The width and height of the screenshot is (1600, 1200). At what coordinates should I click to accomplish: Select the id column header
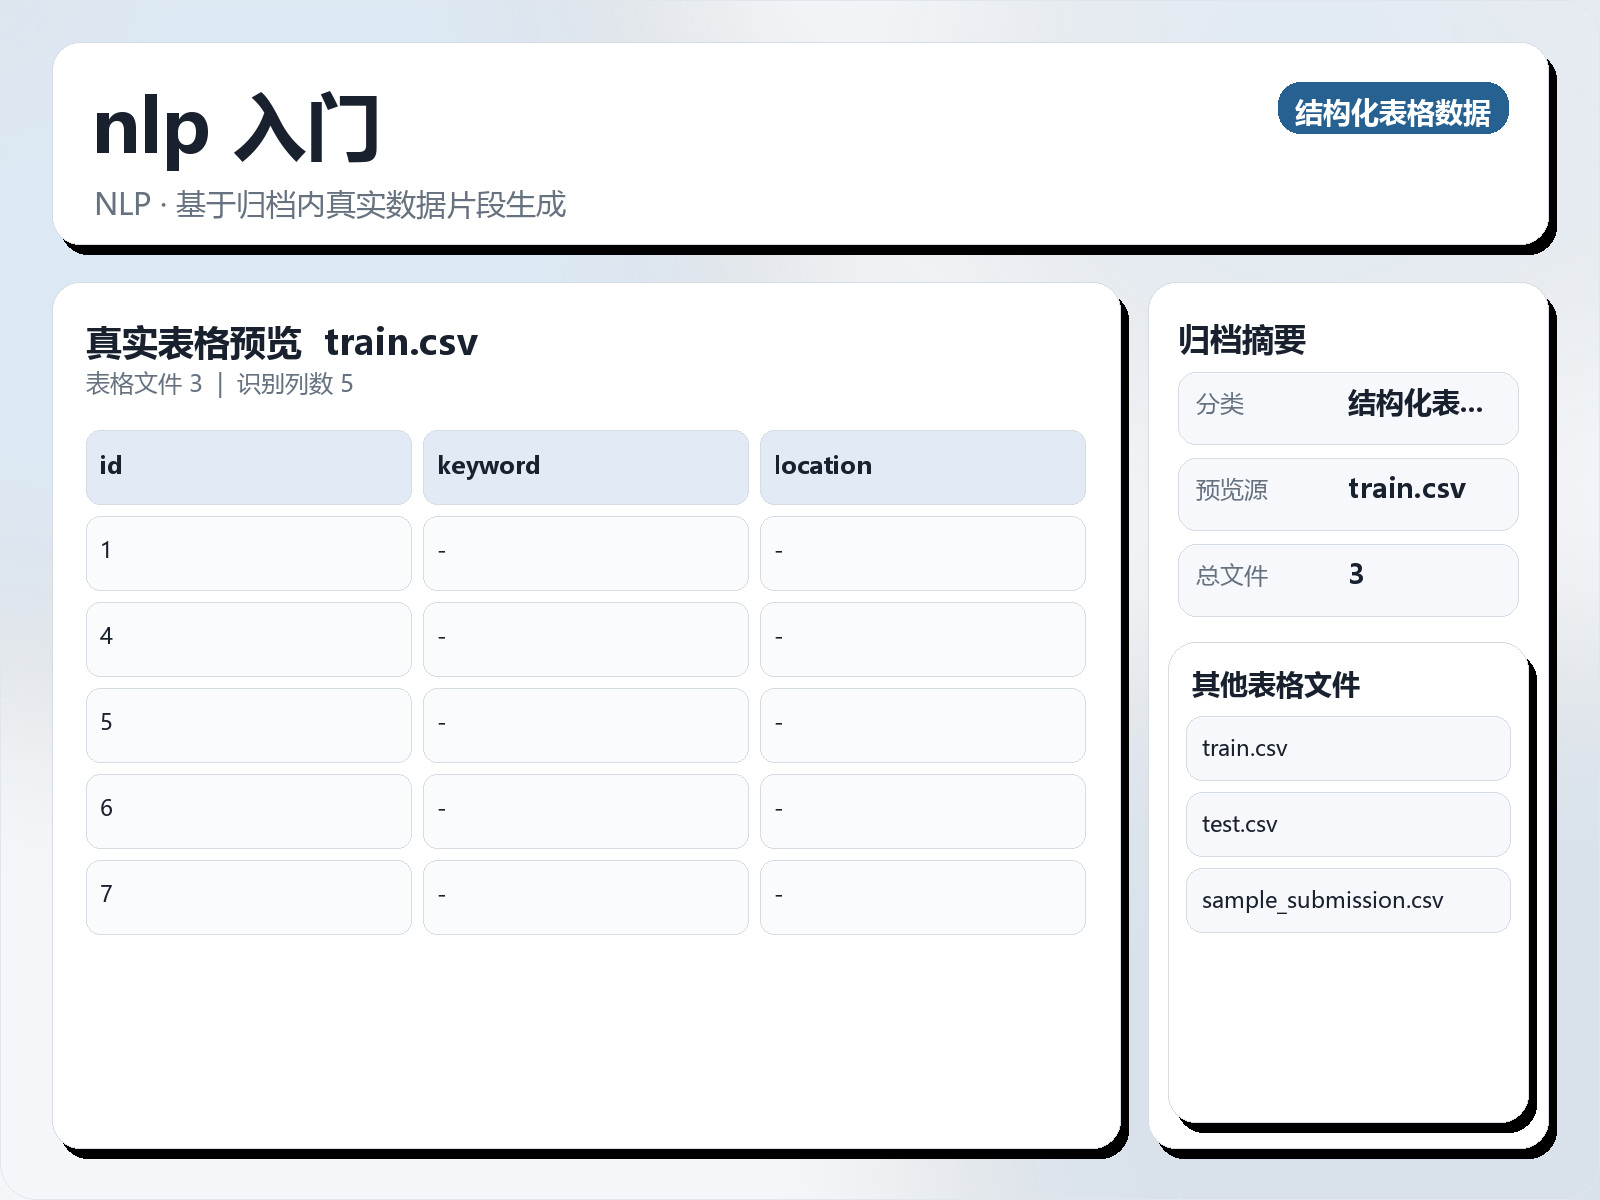click(x=248, y=466)
